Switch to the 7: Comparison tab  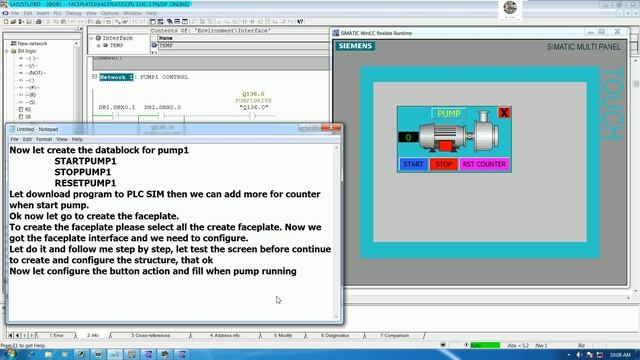pos(395,336)
